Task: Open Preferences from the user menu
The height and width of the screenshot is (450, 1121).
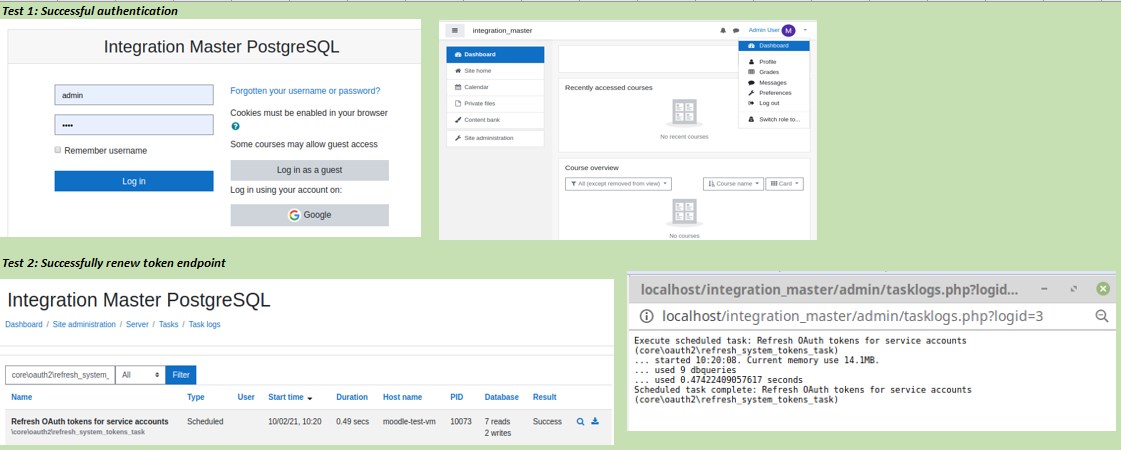Action: point(775,93)
